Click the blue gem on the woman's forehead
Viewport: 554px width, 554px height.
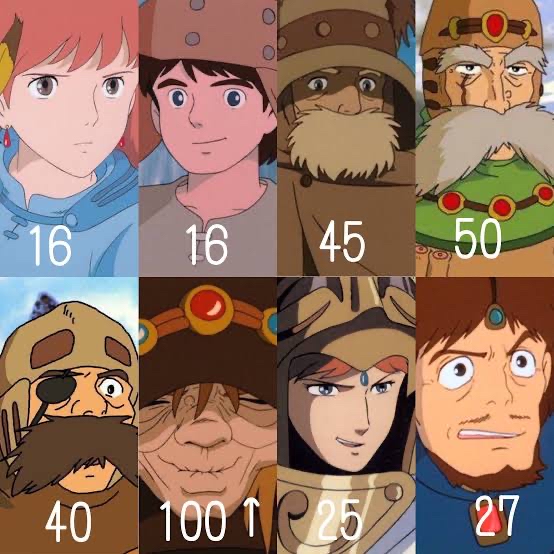click(364, 379)
